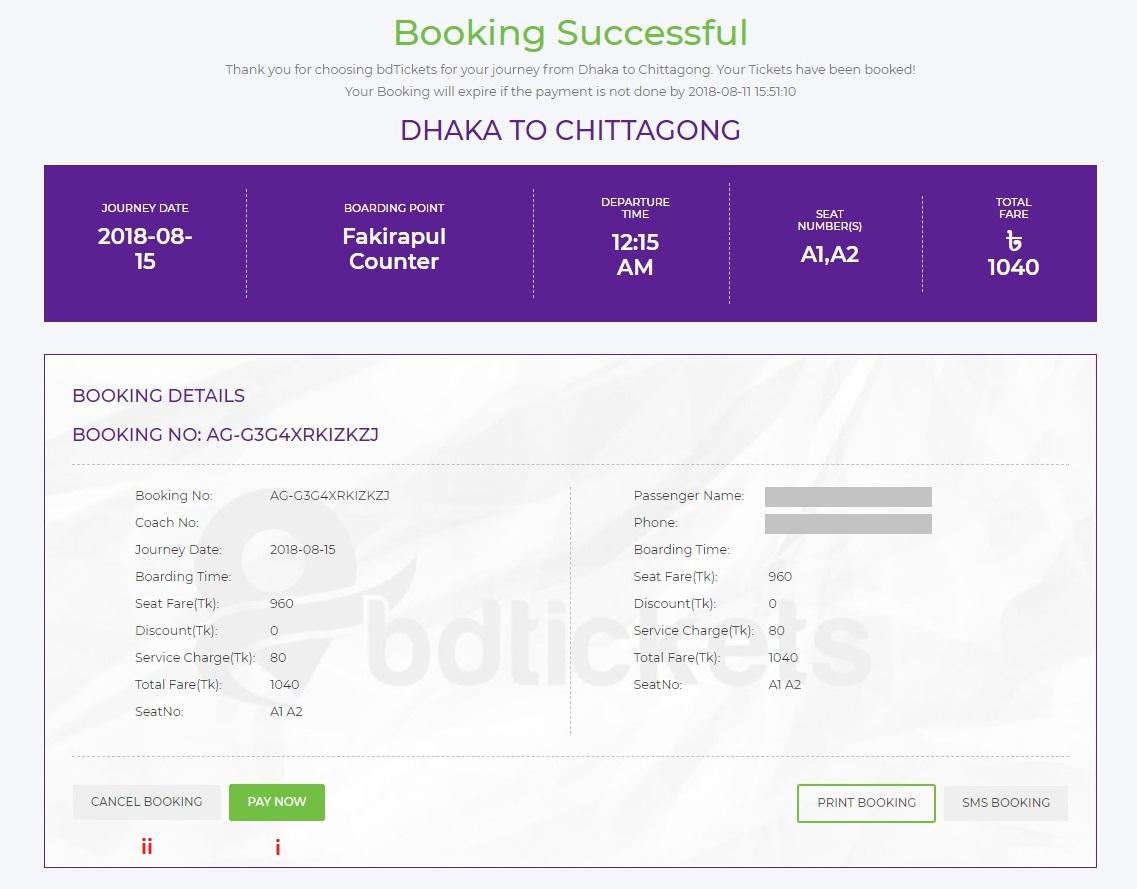The image size is (1137, 889).
Task: Click the Booking Successful heading
Action: coord(570,33)
